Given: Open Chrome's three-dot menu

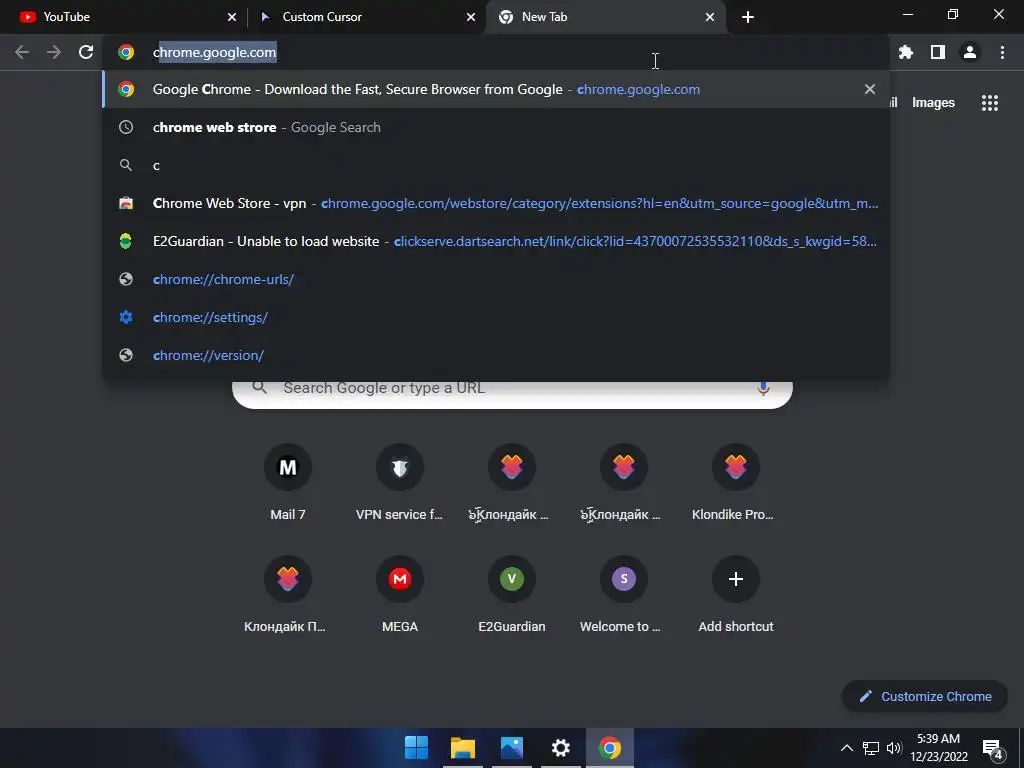Looking at the screenshot, I should 1002,52.
